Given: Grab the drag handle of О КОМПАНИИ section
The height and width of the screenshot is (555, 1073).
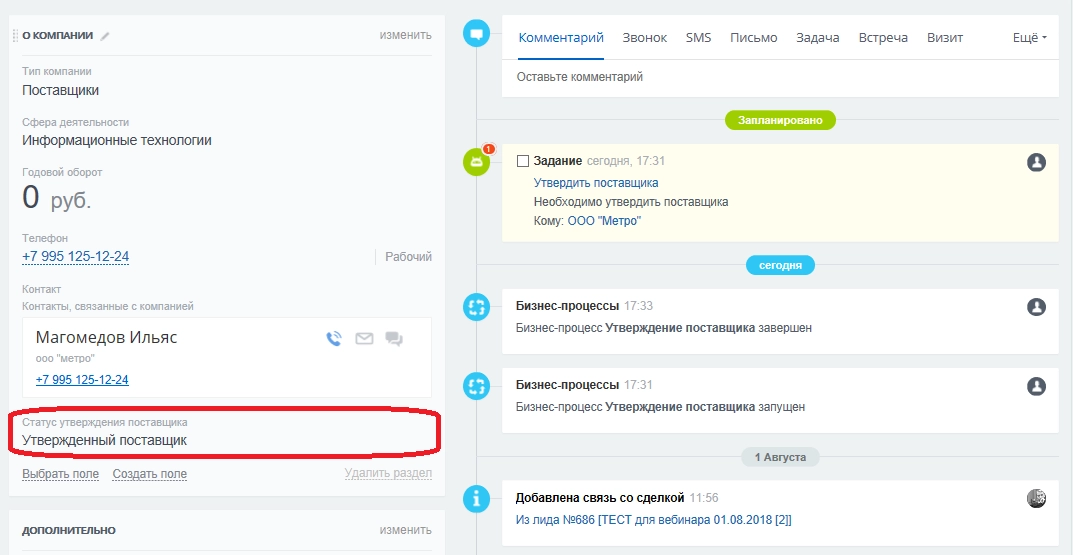Looking at the screenshot, I should pos(16,36).
